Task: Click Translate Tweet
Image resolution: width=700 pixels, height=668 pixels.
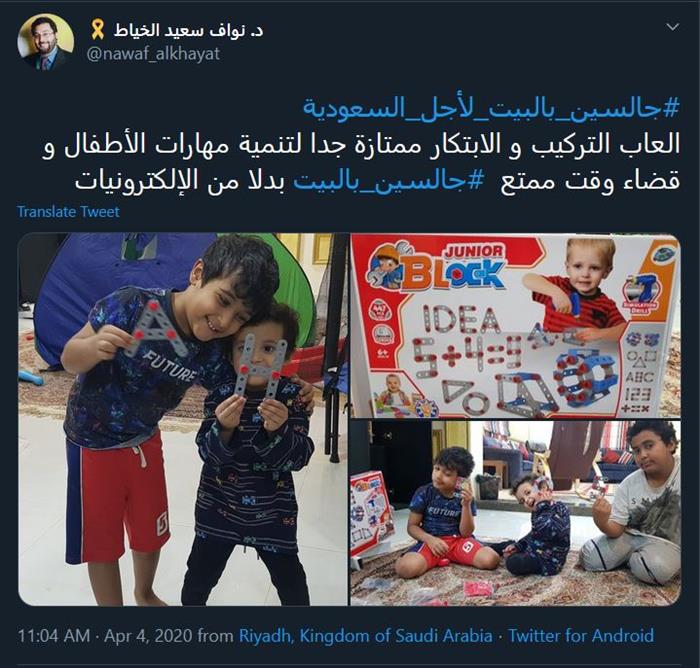Action: click(x=68, y=212)
